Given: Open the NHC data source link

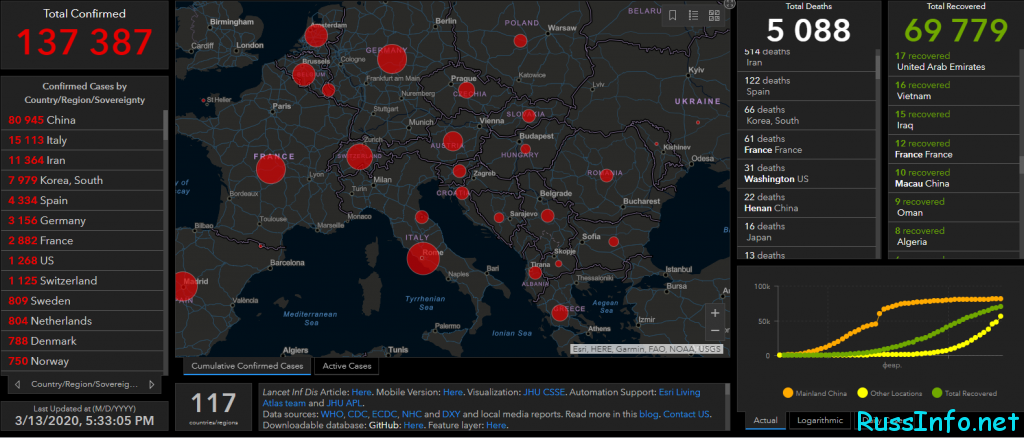Looking at the screenshot, I should coord(413,415).
